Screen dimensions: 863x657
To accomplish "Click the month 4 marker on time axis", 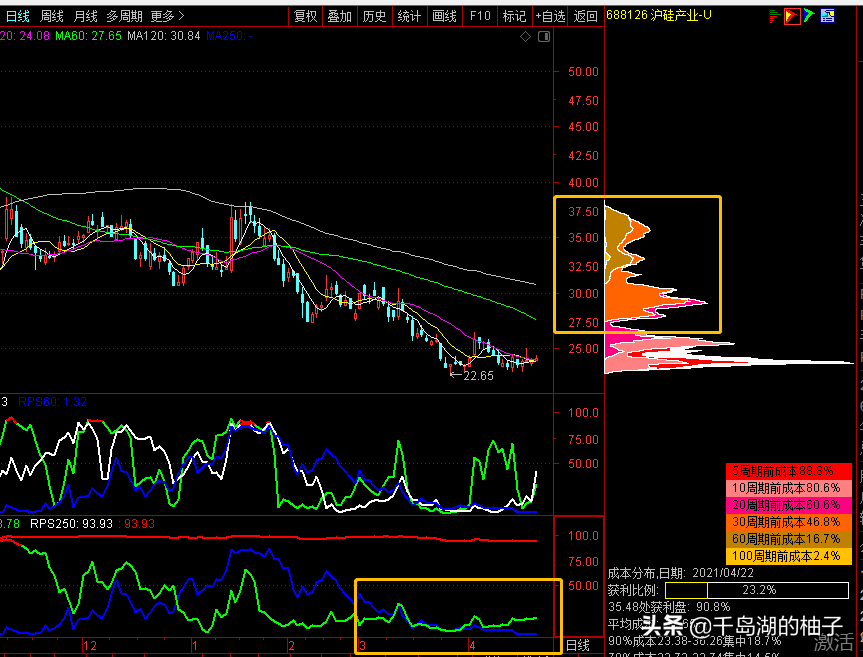I will tap(472, 645).
